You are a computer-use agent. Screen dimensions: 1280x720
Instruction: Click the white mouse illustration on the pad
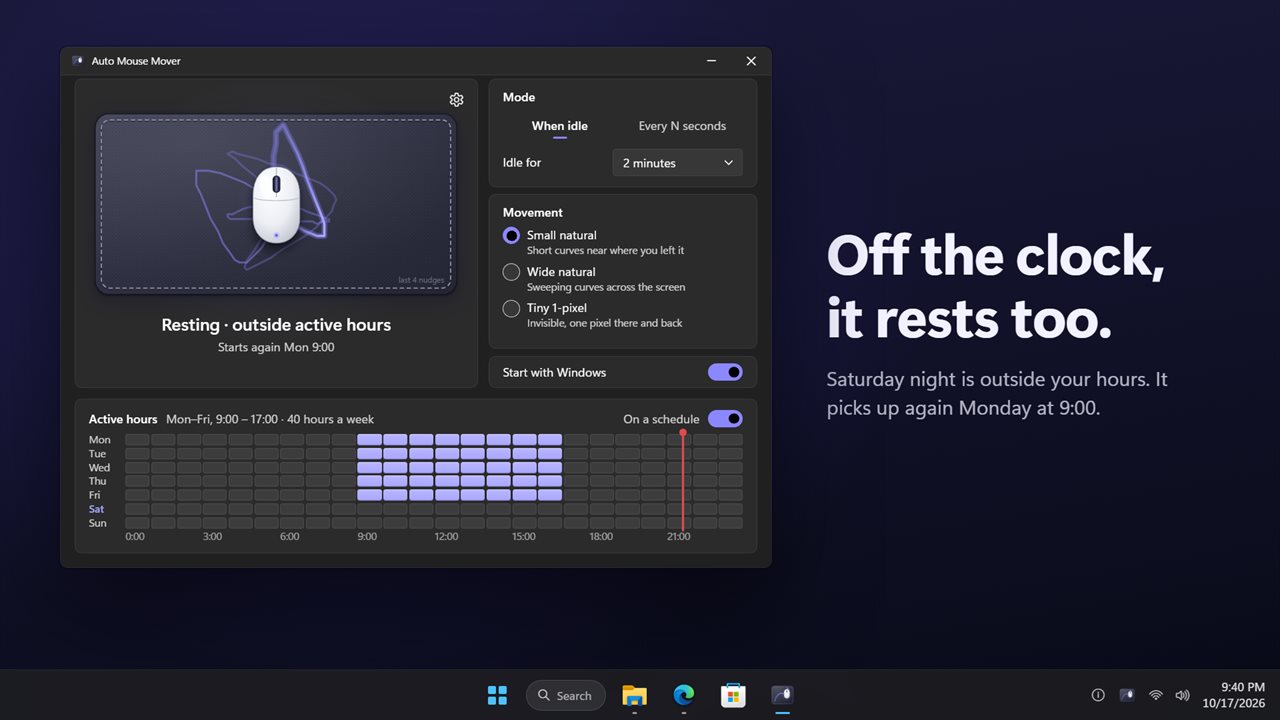tap(276, 205)
